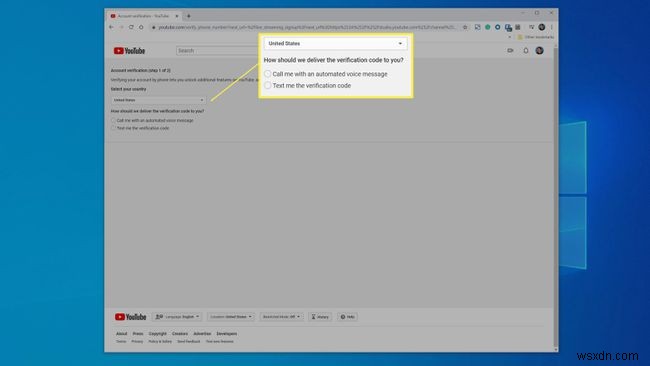Open the Policy & Safety footer link
This screenshot has height=366, width=650.
point(160,342)
